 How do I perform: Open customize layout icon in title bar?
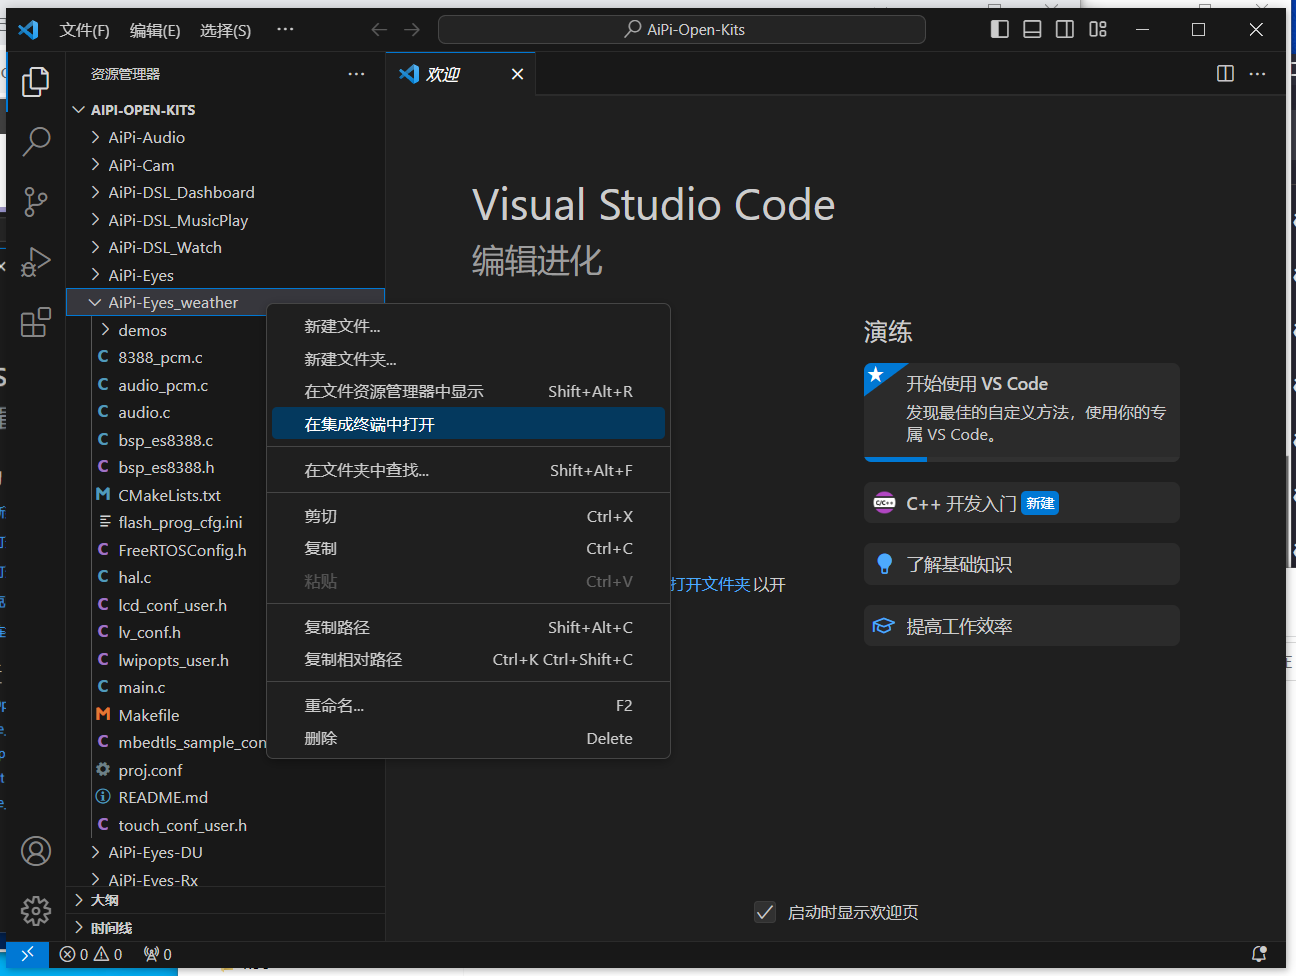[1098, 29]
